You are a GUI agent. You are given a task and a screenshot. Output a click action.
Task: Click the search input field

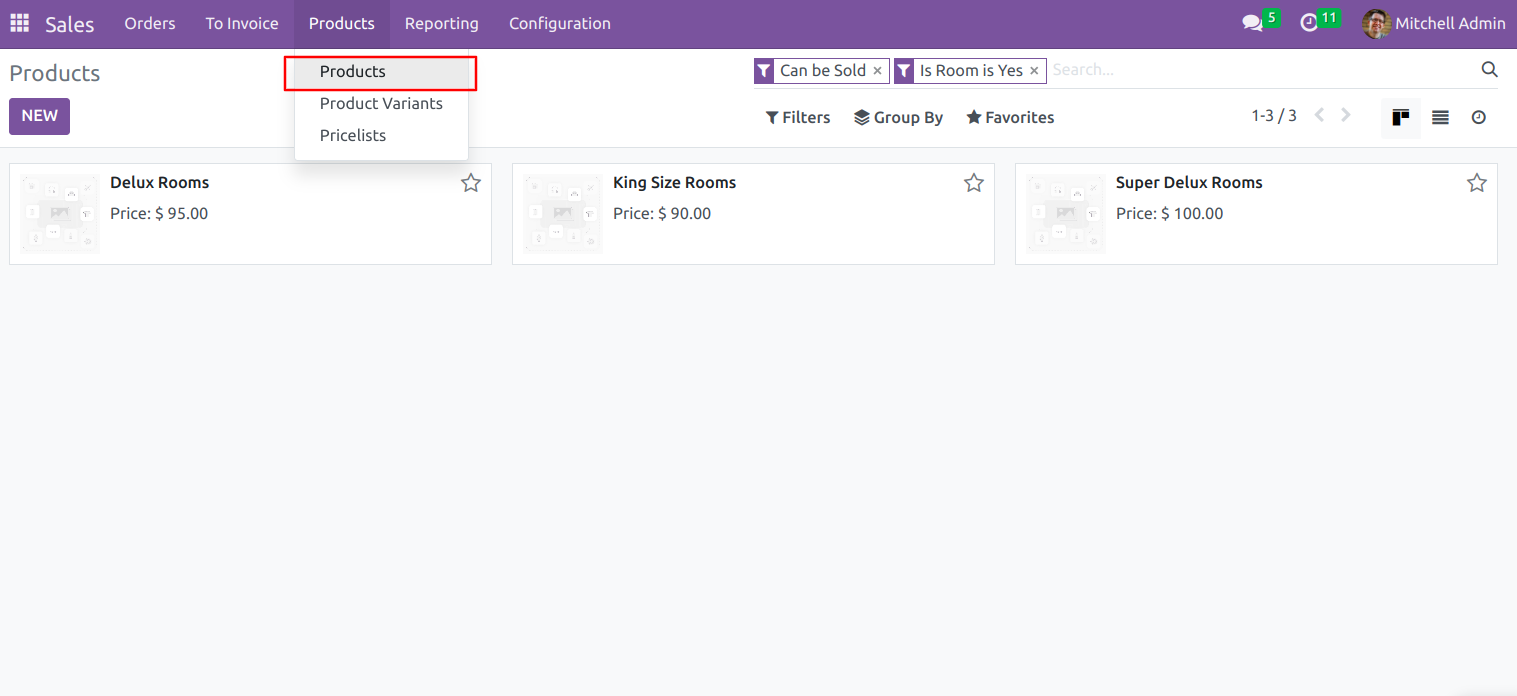1260,70
